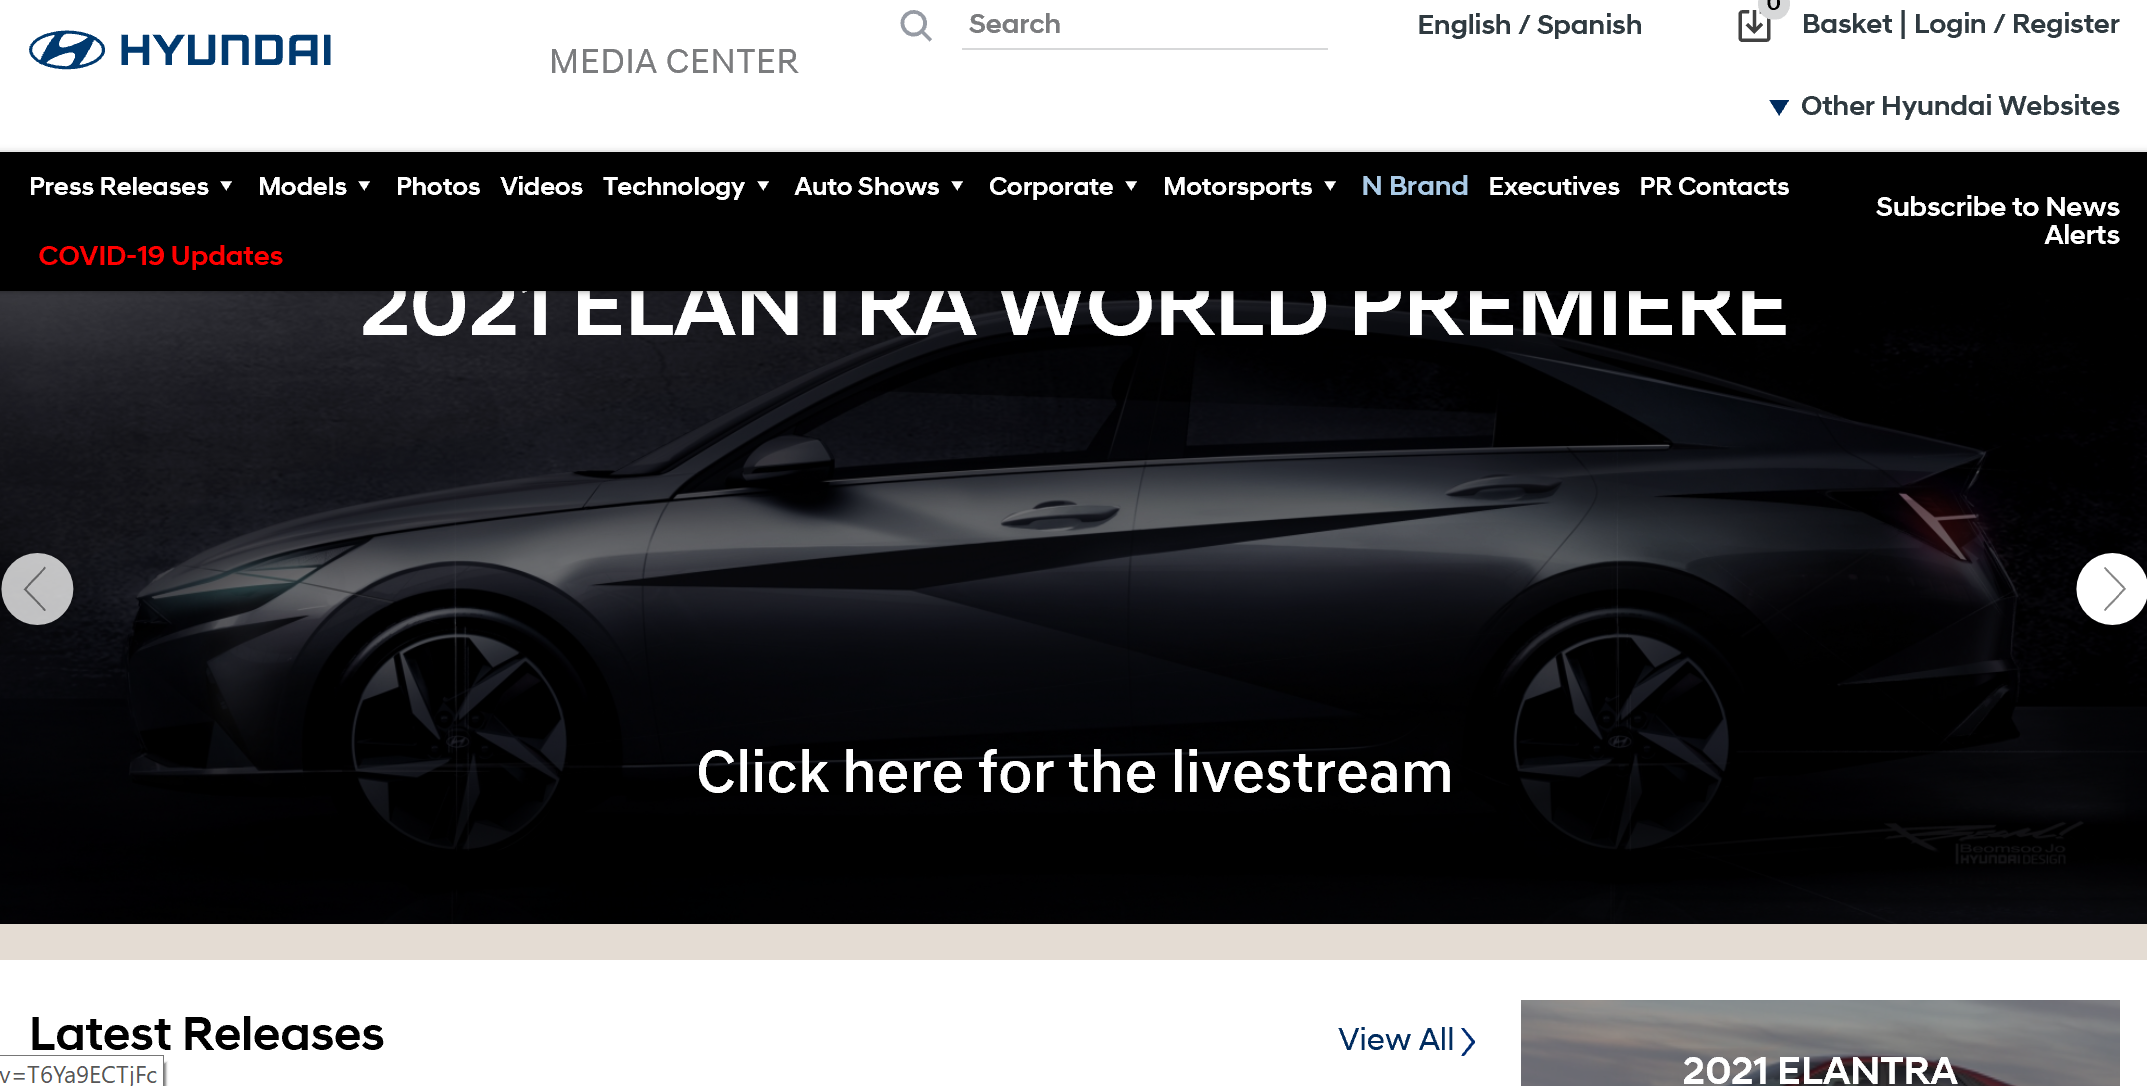Image resolution: width=2147 pixels, height=1086 pixels.
Task: Click the 2021 Elantra World Premiere headline
Action: pyautogui.click(x=1074, y=314)
